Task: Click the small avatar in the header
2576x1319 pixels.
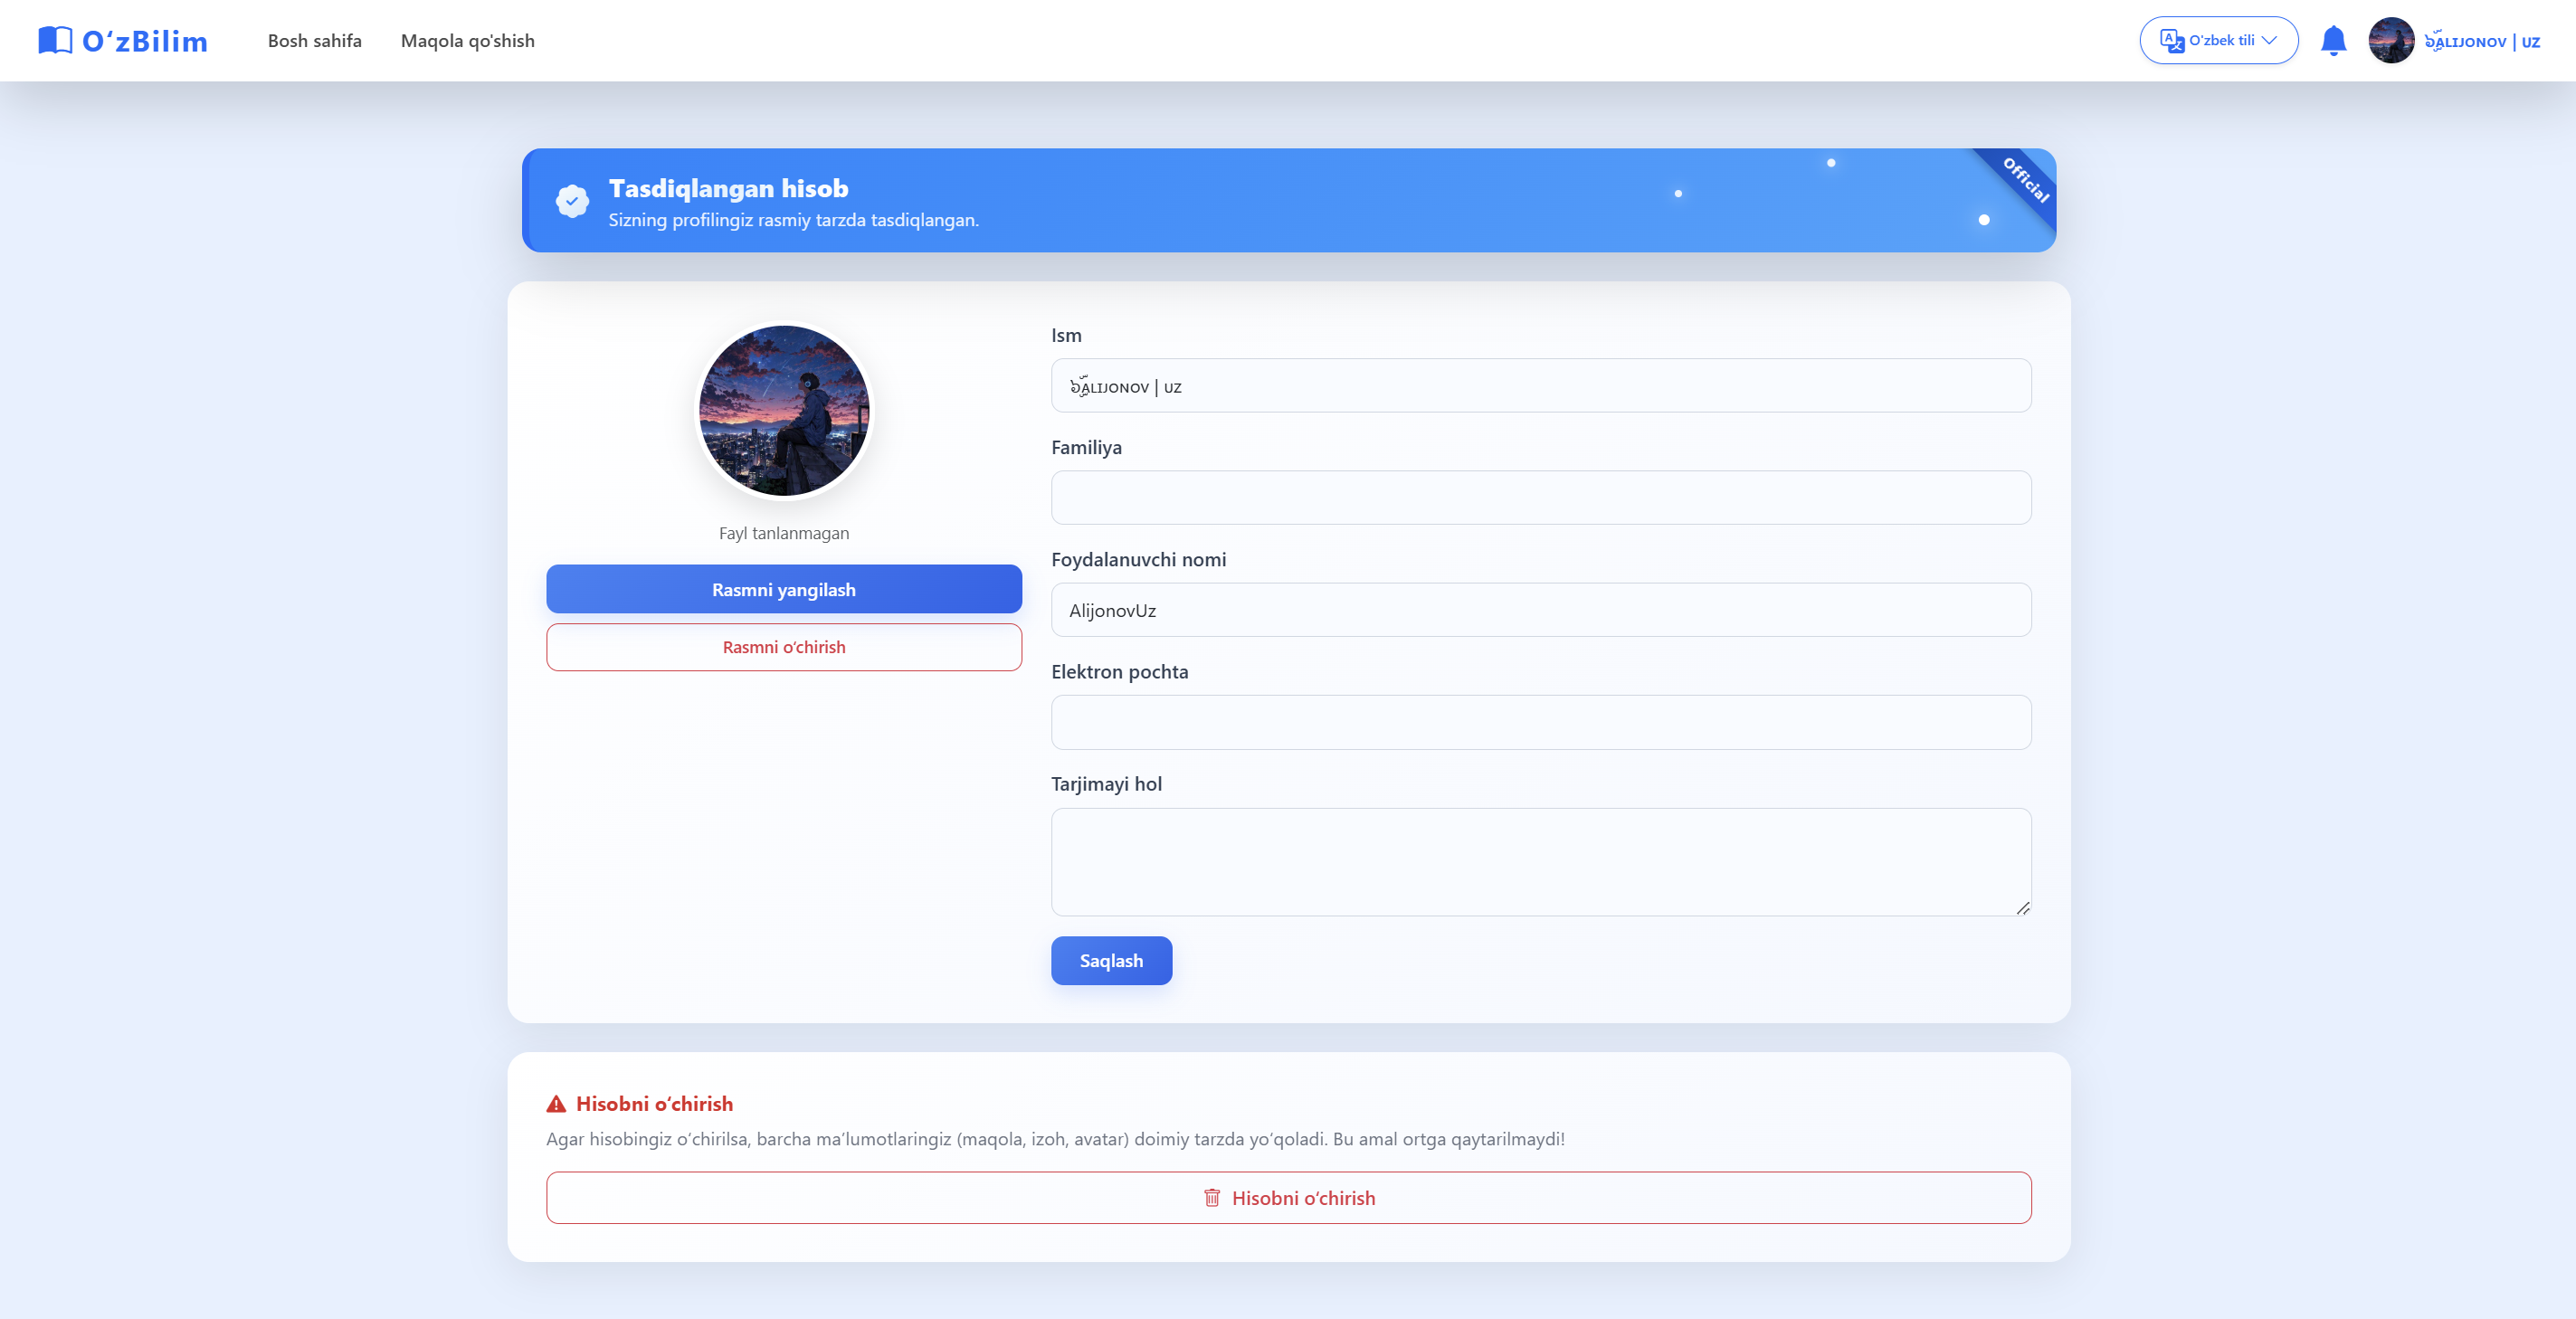Action: click(2391, 41)
